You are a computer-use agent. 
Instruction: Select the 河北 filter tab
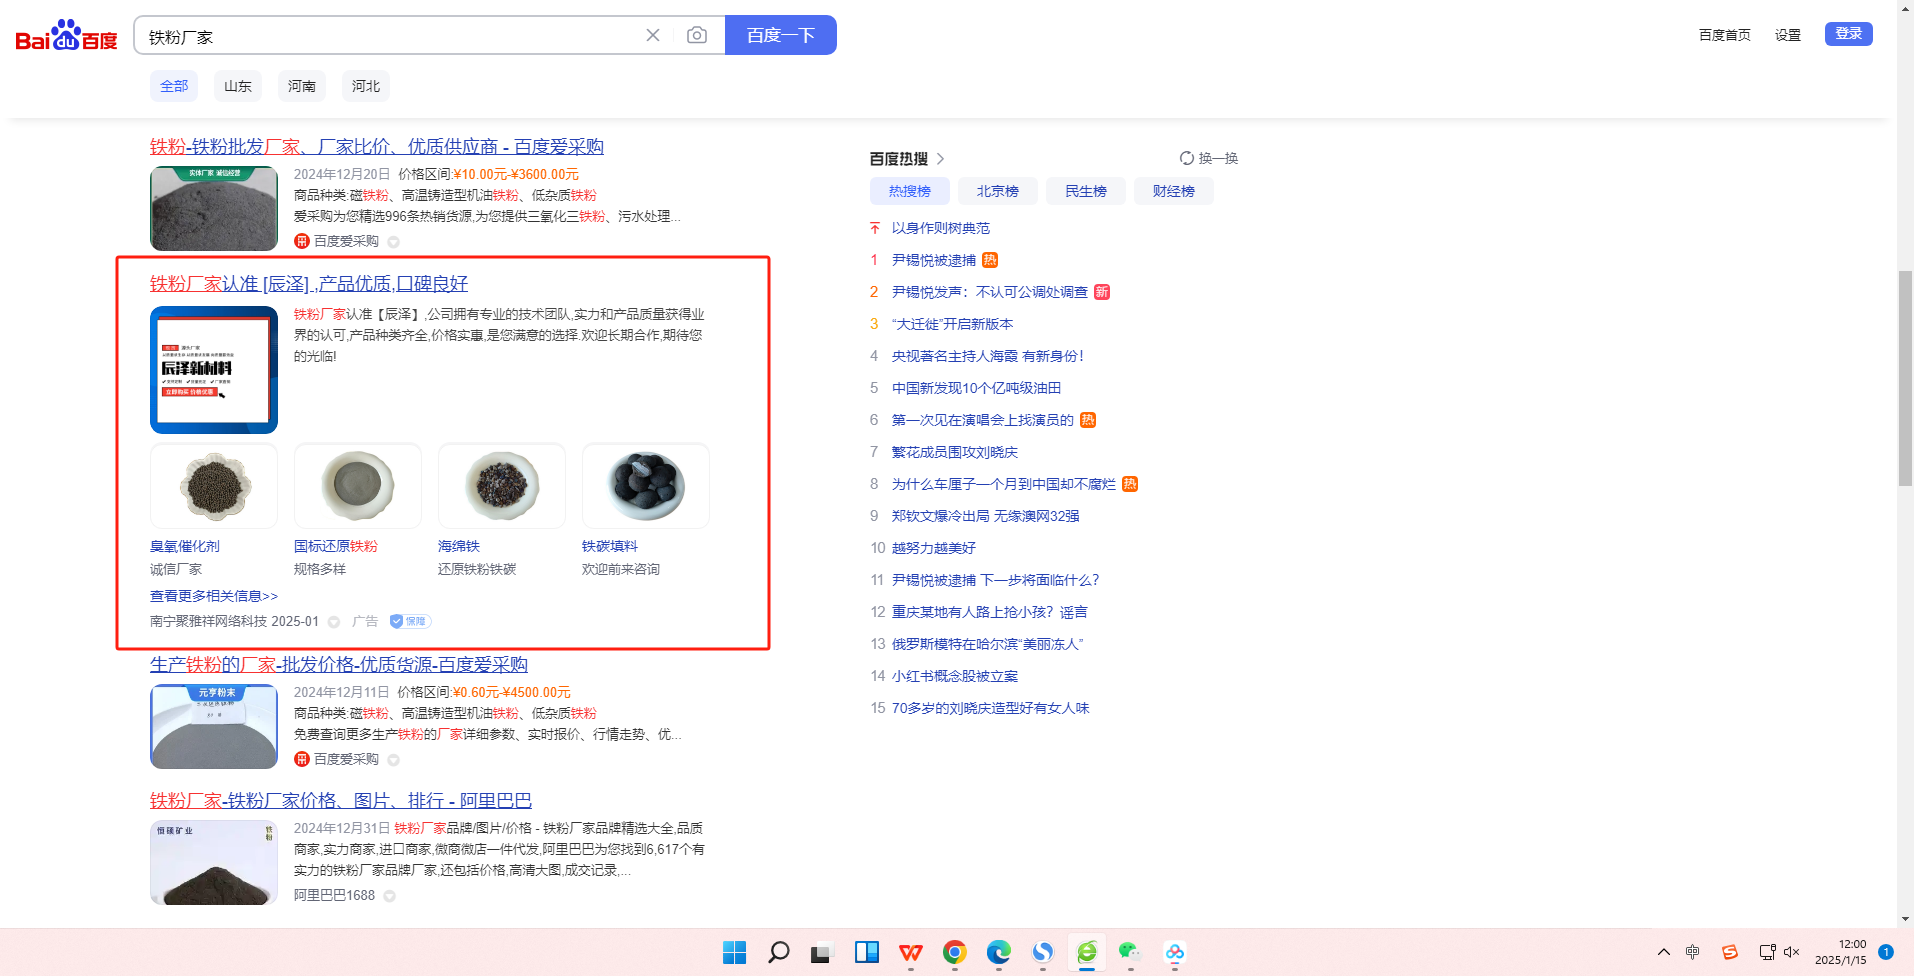pos(366,86)
